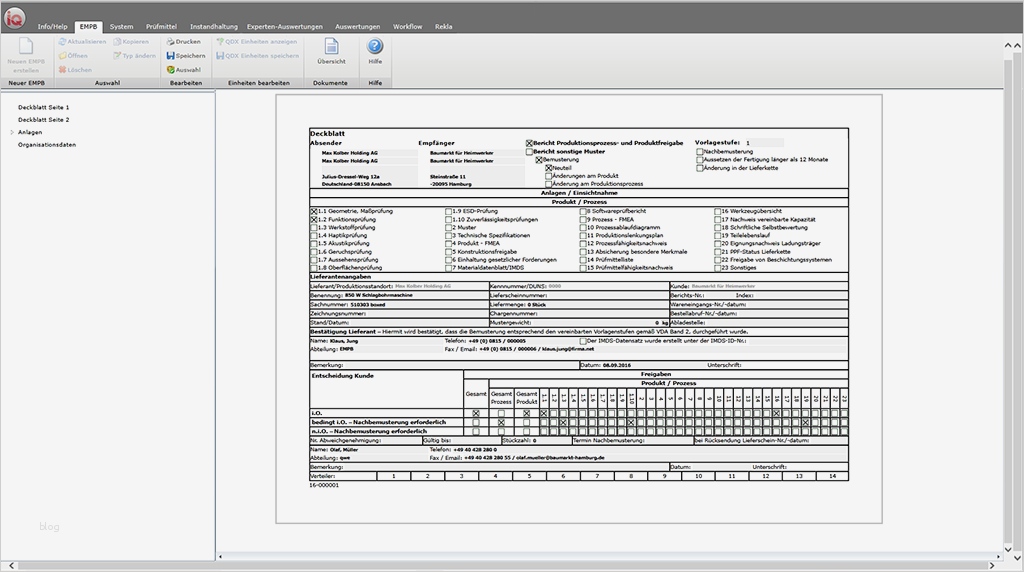Check the Nachbemusterung checkbox
Screen dimensions: 1024x572
[700, 152]
